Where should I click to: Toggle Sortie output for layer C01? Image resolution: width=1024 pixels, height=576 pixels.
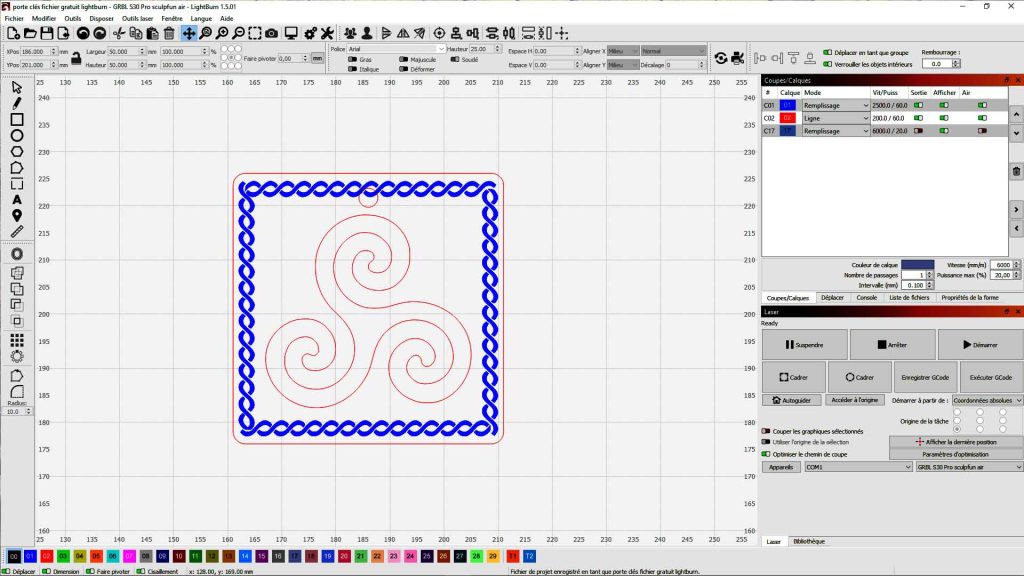click(918, 105)
